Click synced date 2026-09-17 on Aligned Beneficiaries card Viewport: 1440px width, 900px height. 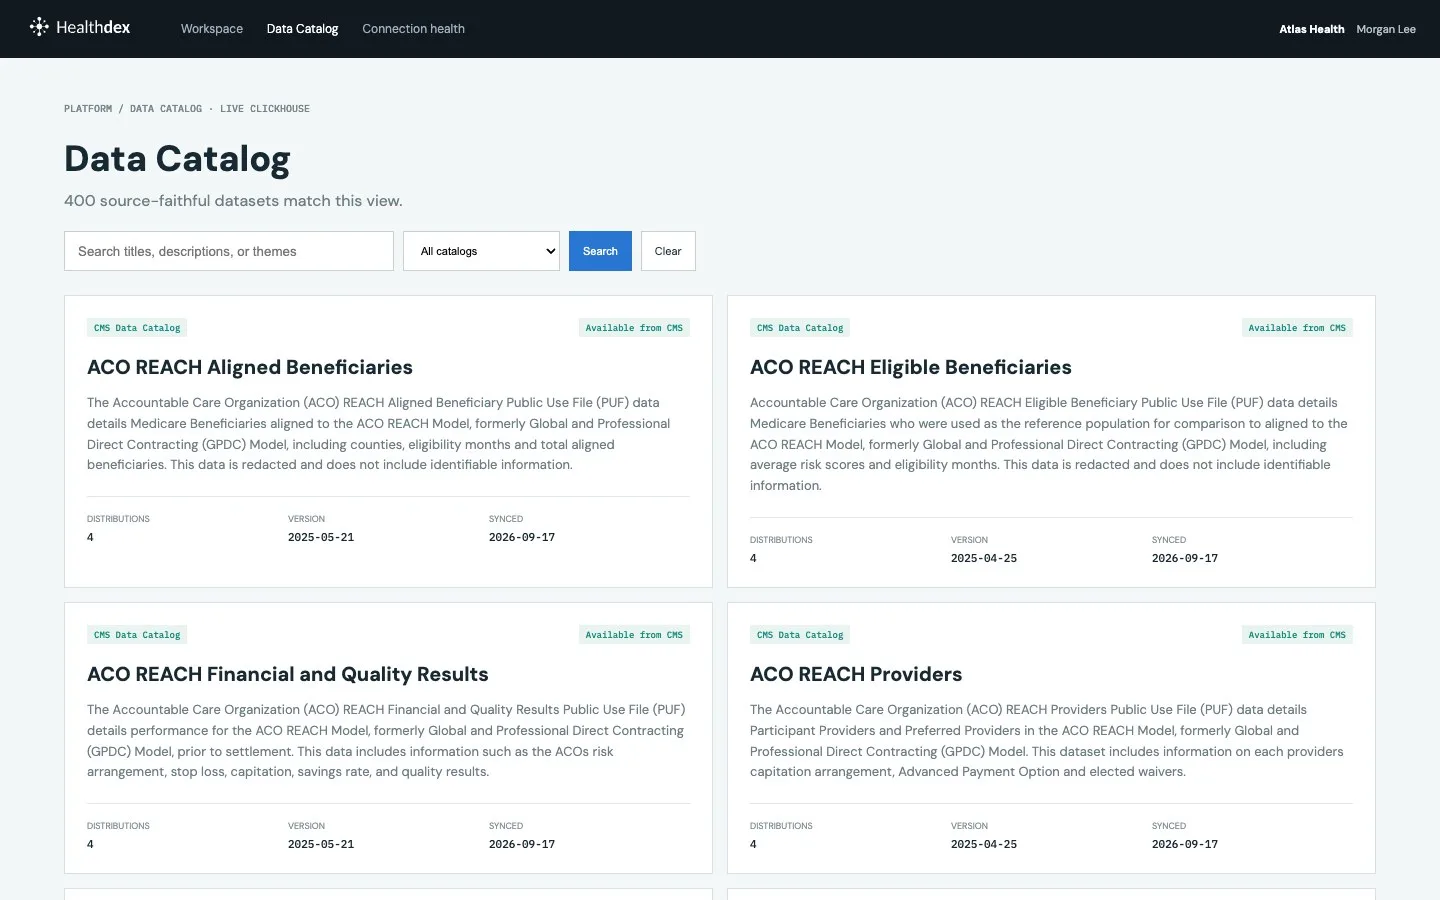pyautogui.click(x=522, y=537)
